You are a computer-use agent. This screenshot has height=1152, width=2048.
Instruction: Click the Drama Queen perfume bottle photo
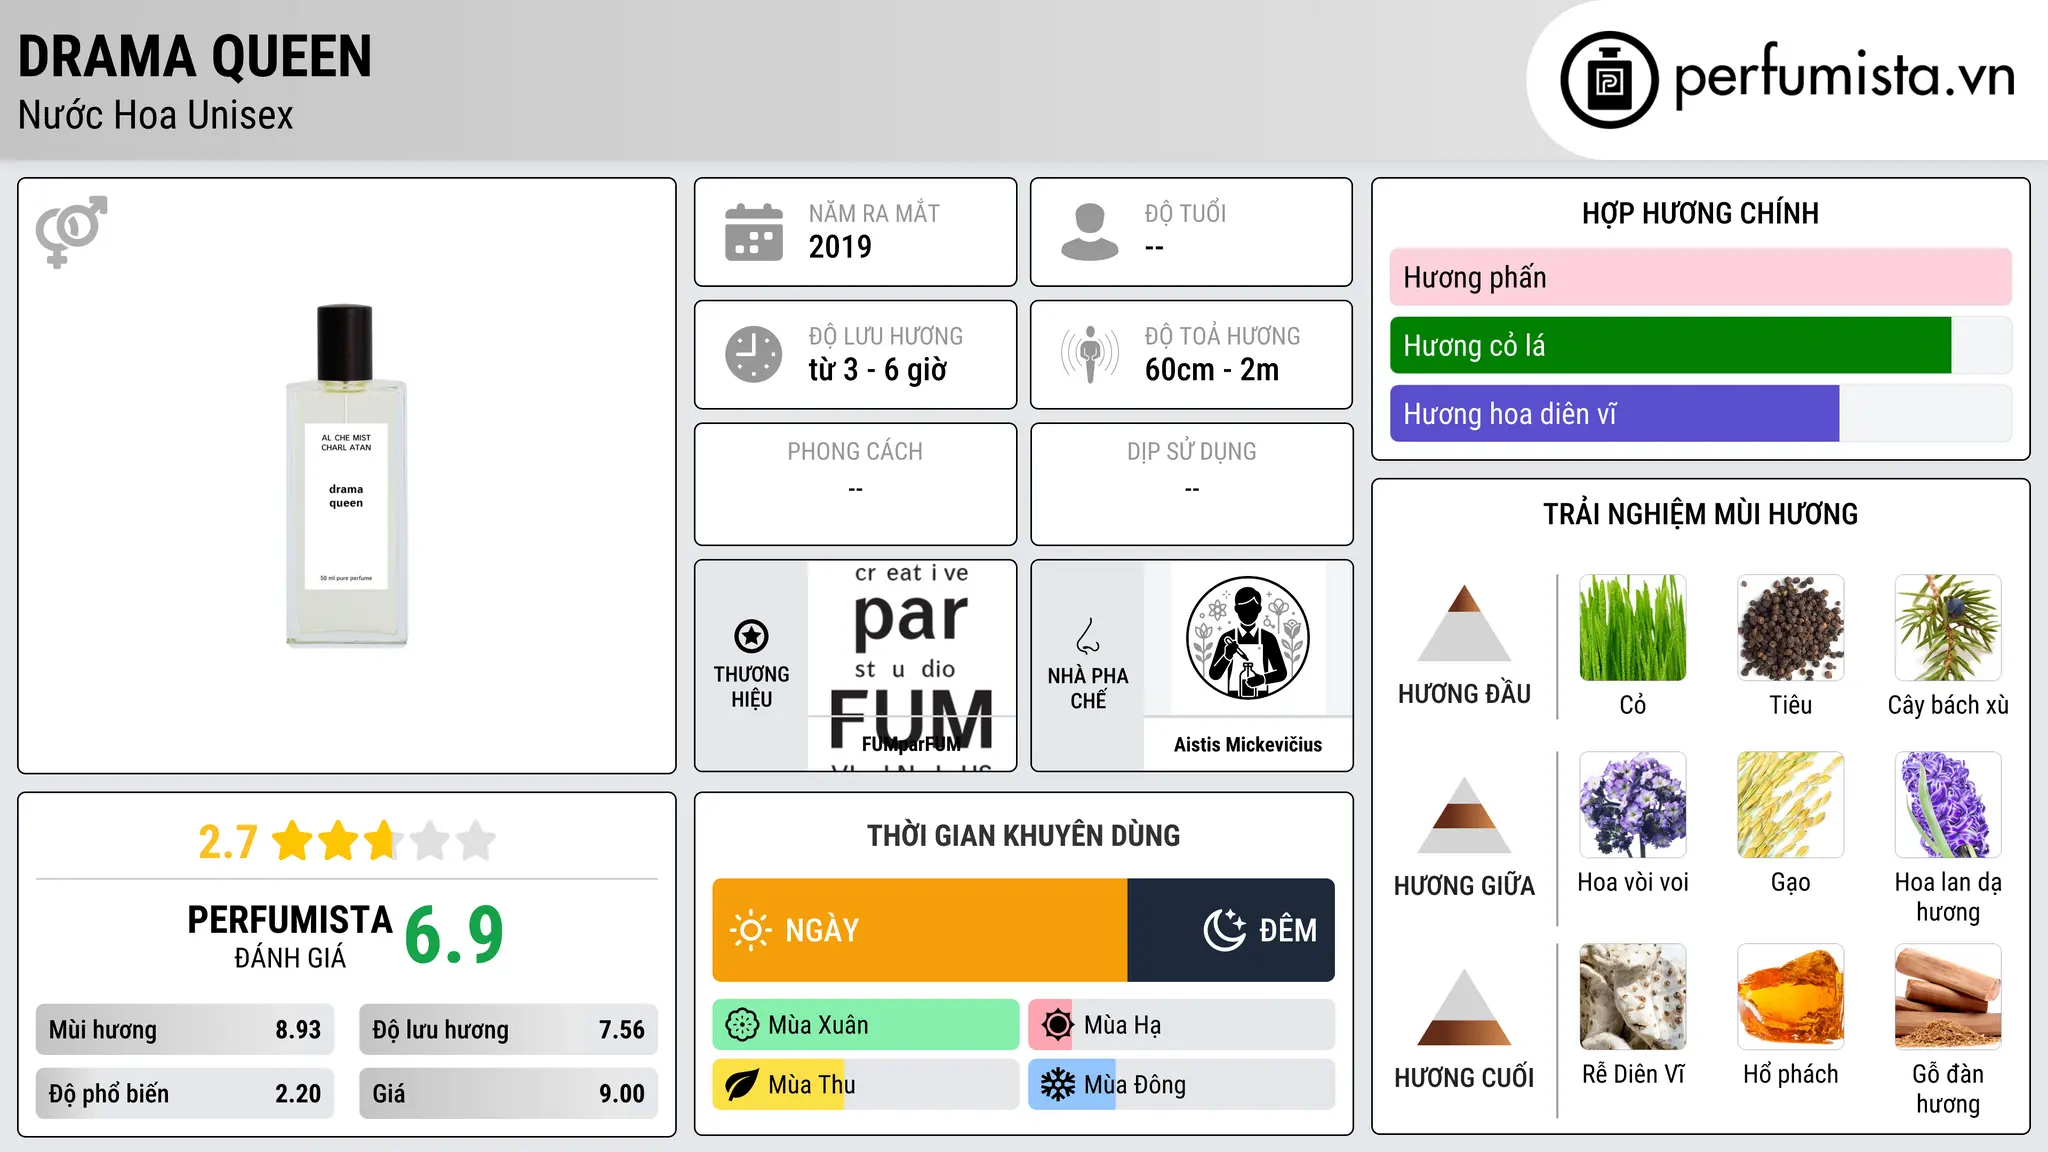click(346, 476)
